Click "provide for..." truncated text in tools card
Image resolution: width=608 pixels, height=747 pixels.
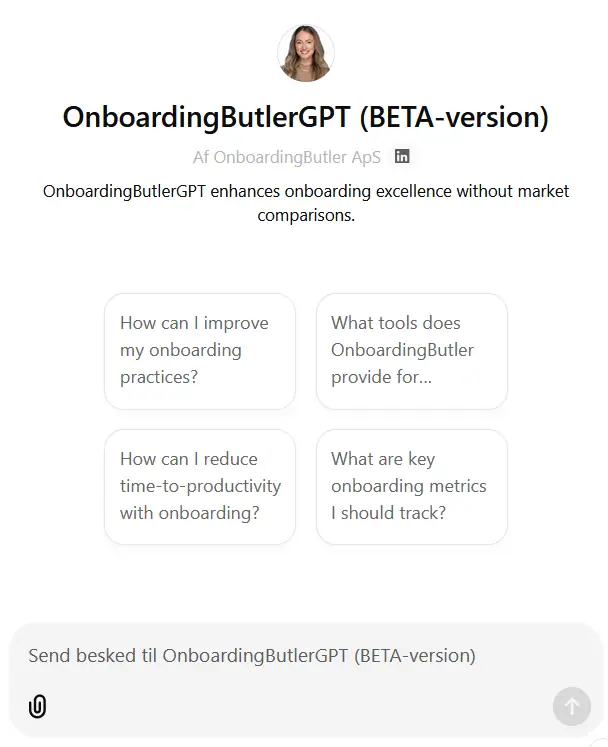[x=381, y=378]
